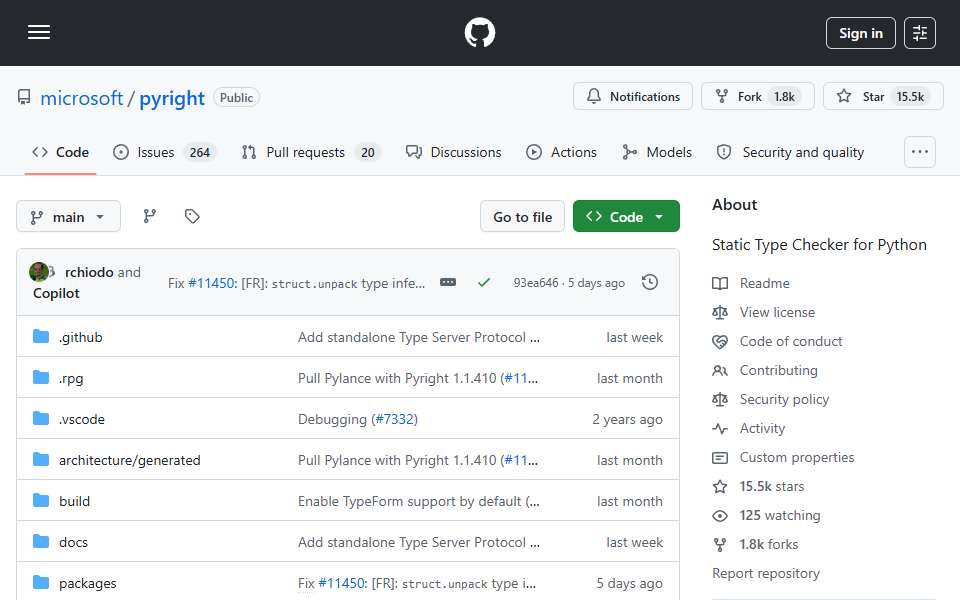Click the View license scale icon
This screenshot has width=960, height=600.
720,312
